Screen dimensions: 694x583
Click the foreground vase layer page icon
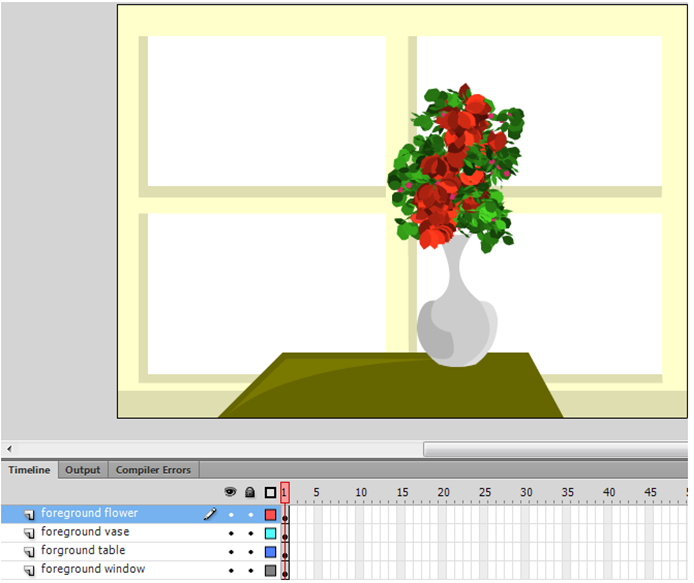29,533
